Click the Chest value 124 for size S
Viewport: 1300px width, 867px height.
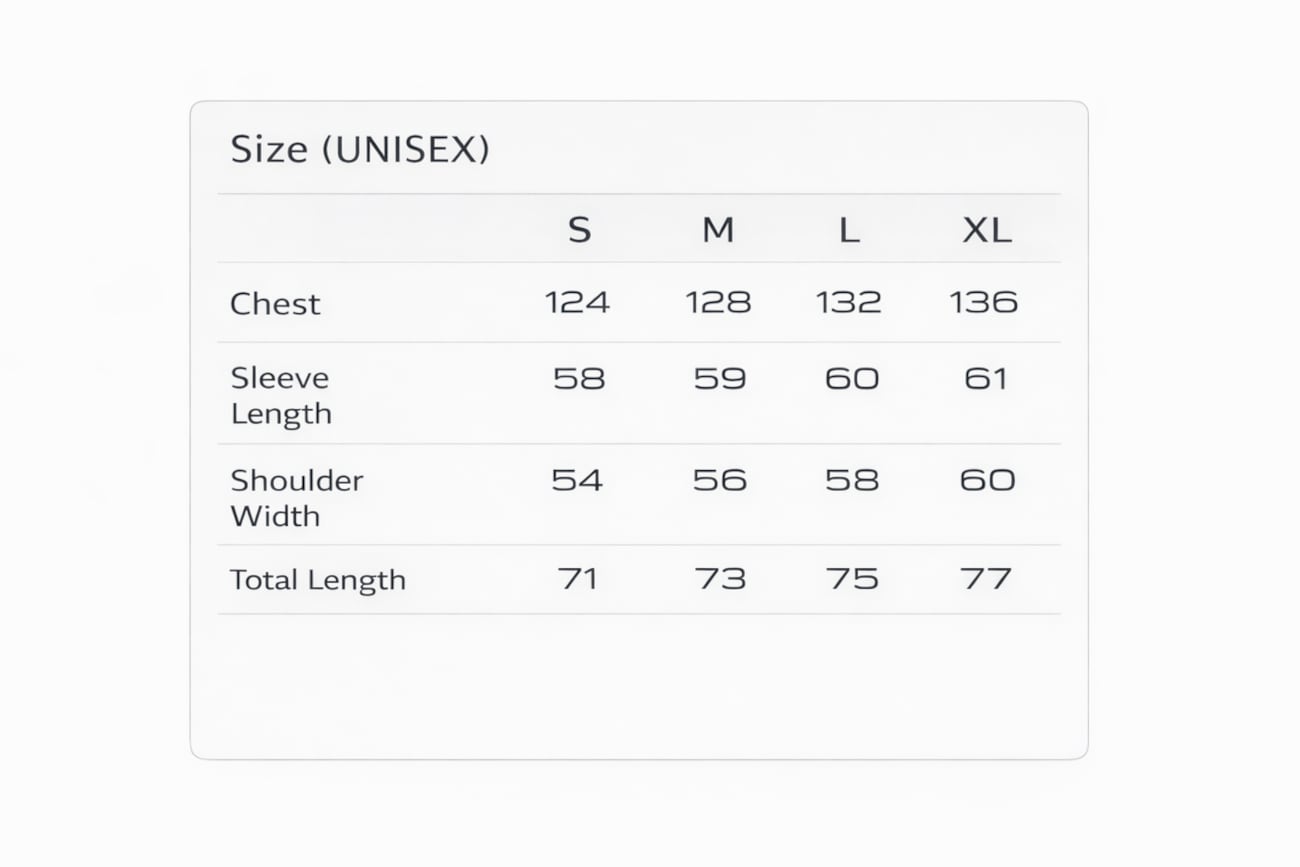pos(578,302)
